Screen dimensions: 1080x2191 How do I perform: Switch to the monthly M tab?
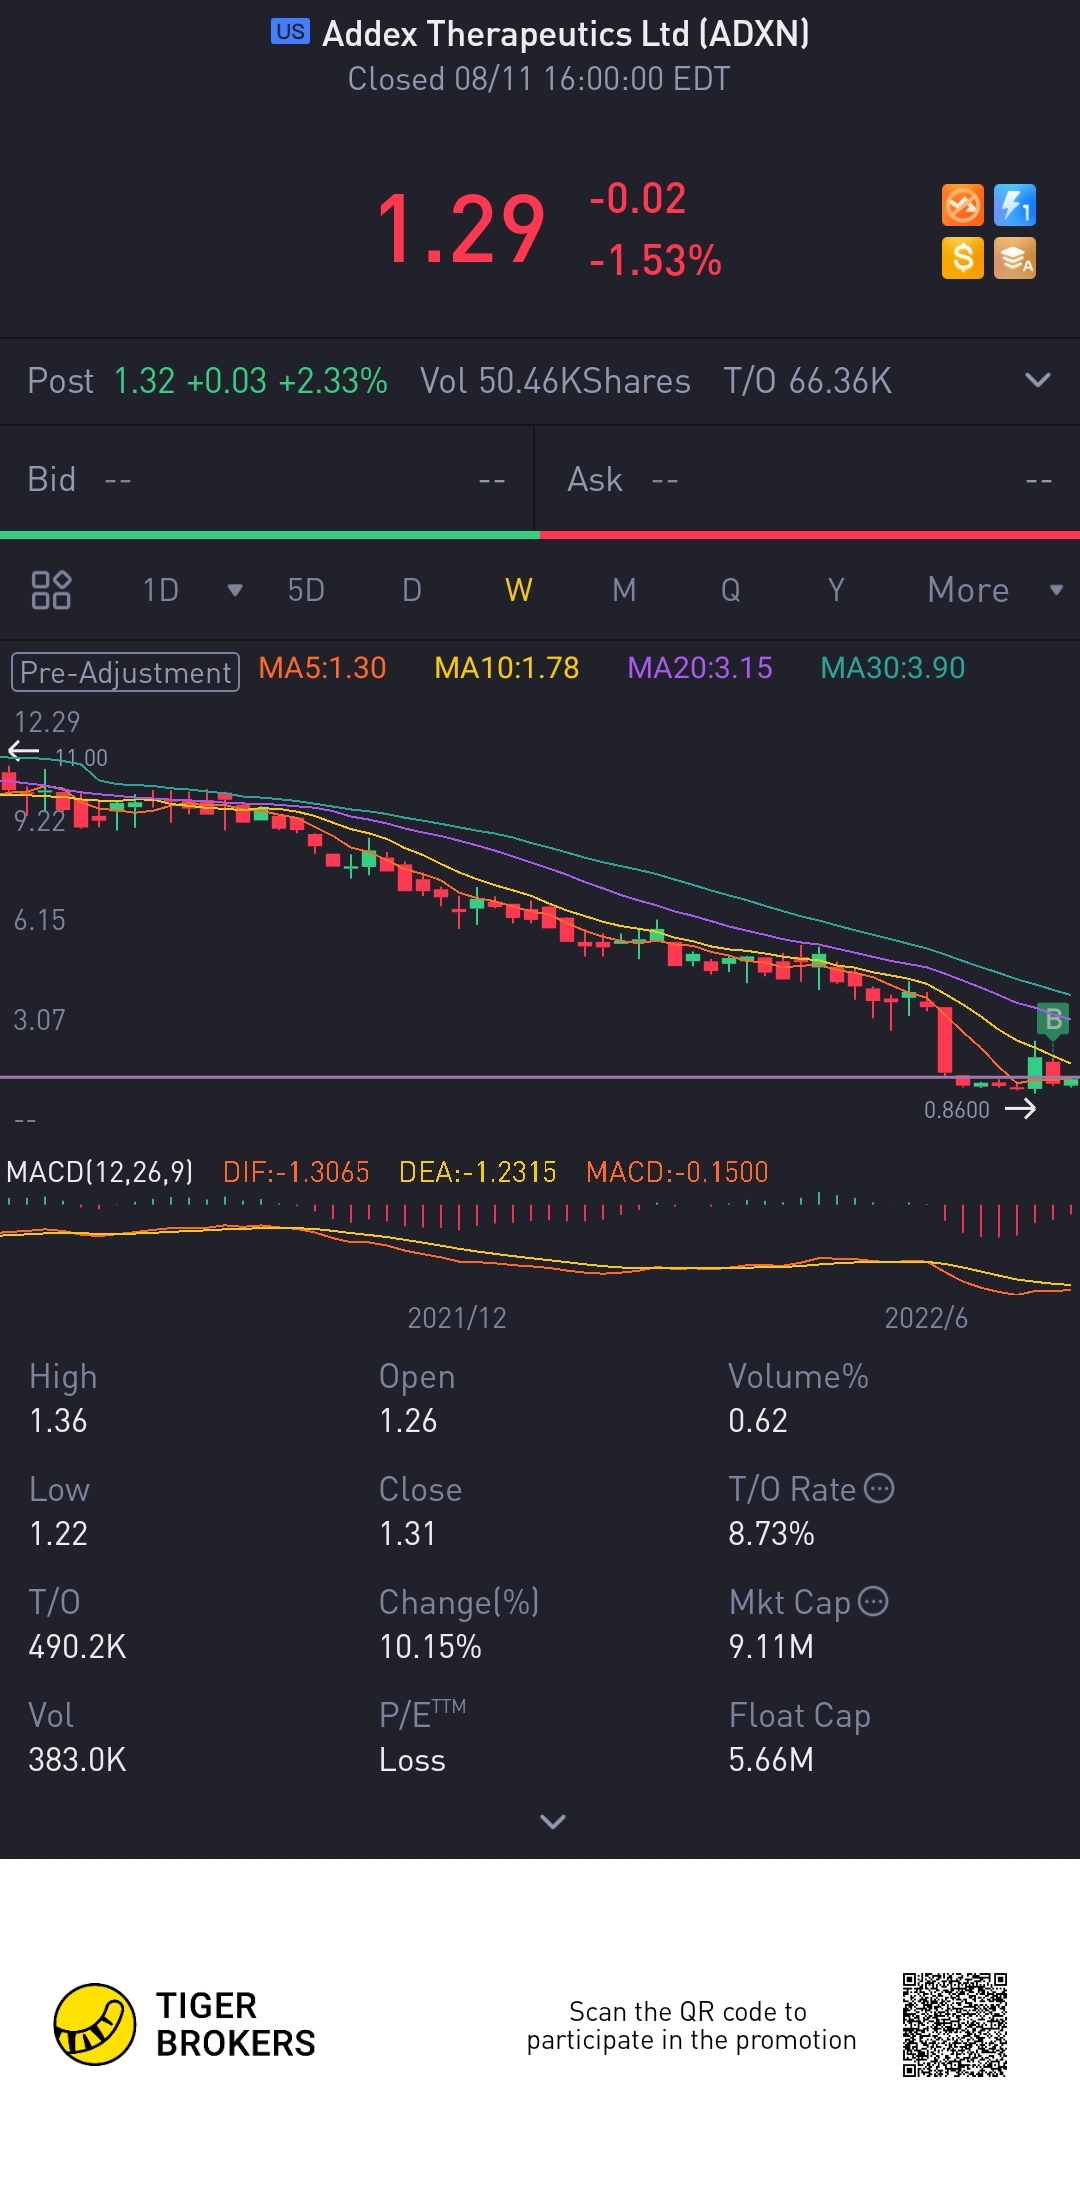click(624, 590)
